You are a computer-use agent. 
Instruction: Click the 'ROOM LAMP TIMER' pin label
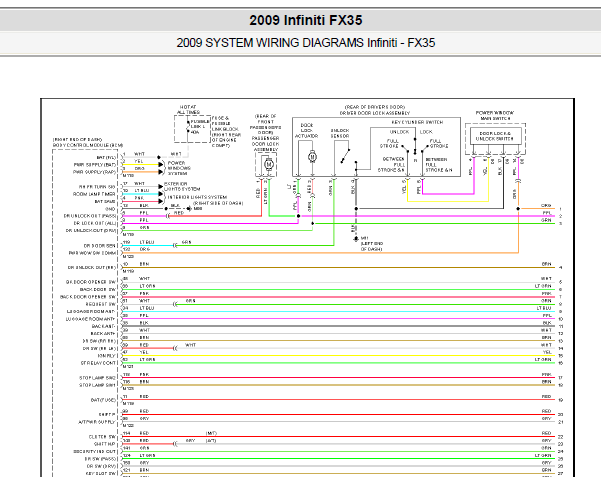[94, 194]
